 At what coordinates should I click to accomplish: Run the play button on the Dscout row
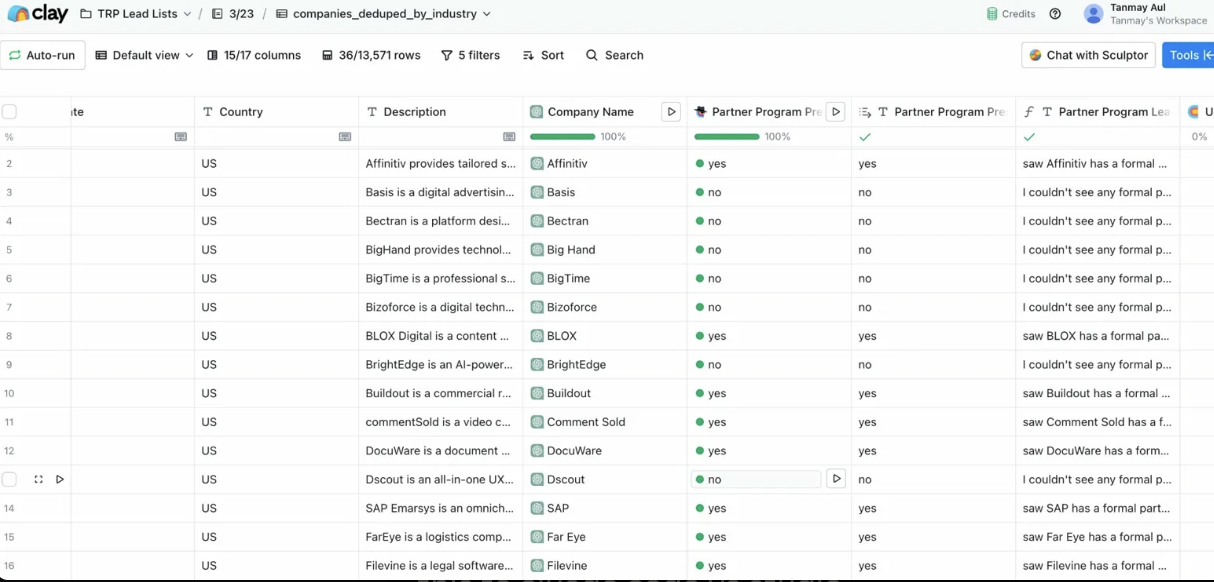(60, 480)
